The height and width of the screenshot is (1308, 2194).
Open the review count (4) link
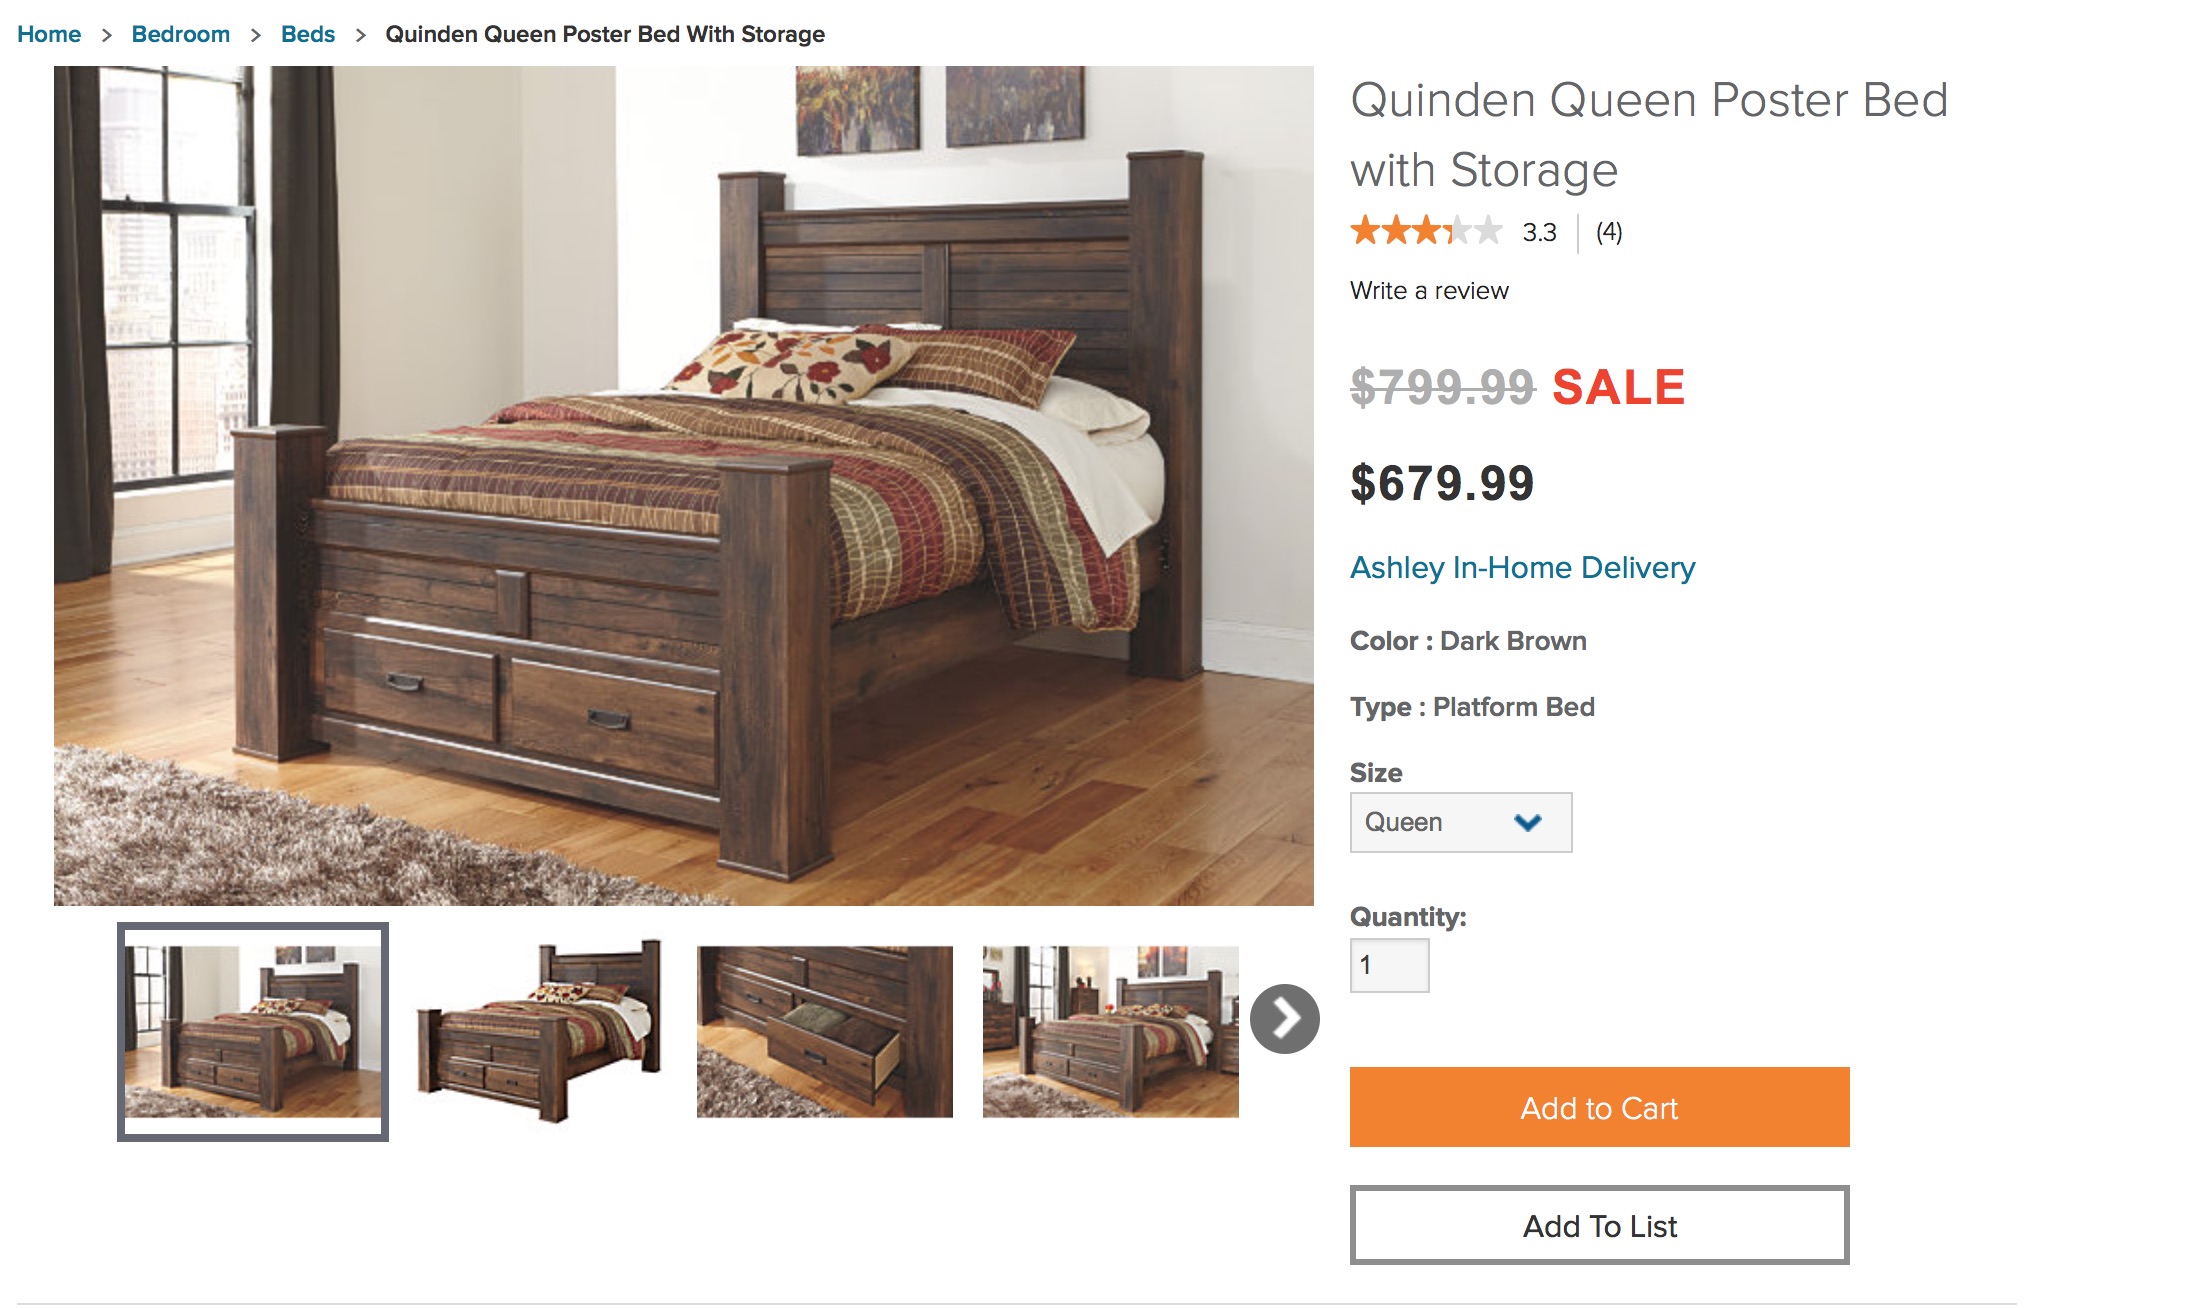point(1609,232)
